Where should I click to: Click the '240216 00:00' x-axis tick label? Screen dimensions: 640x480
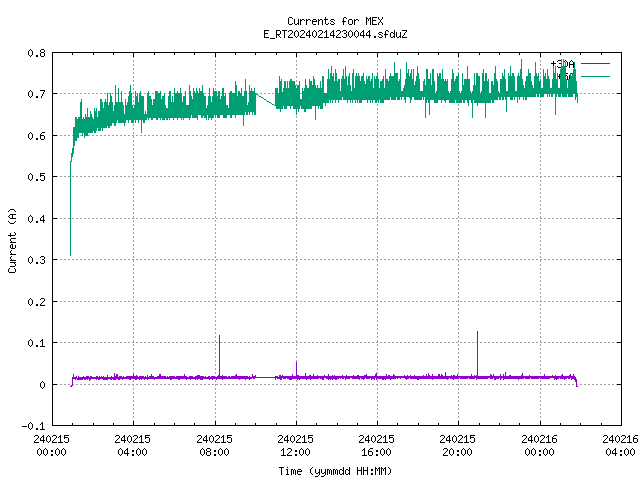tap(539, 445)
